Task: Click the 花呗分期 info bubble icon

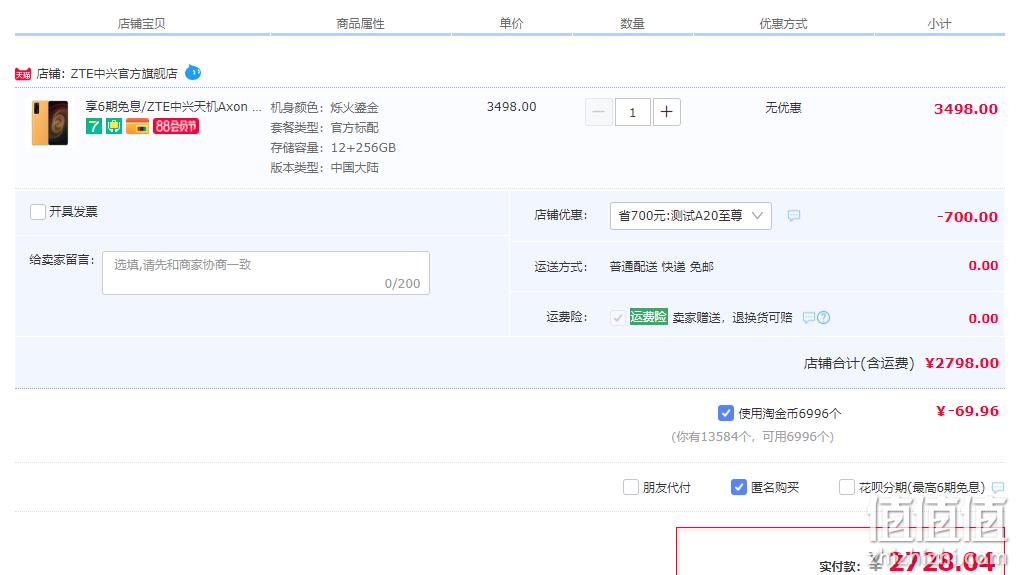Action: [998, 487]
